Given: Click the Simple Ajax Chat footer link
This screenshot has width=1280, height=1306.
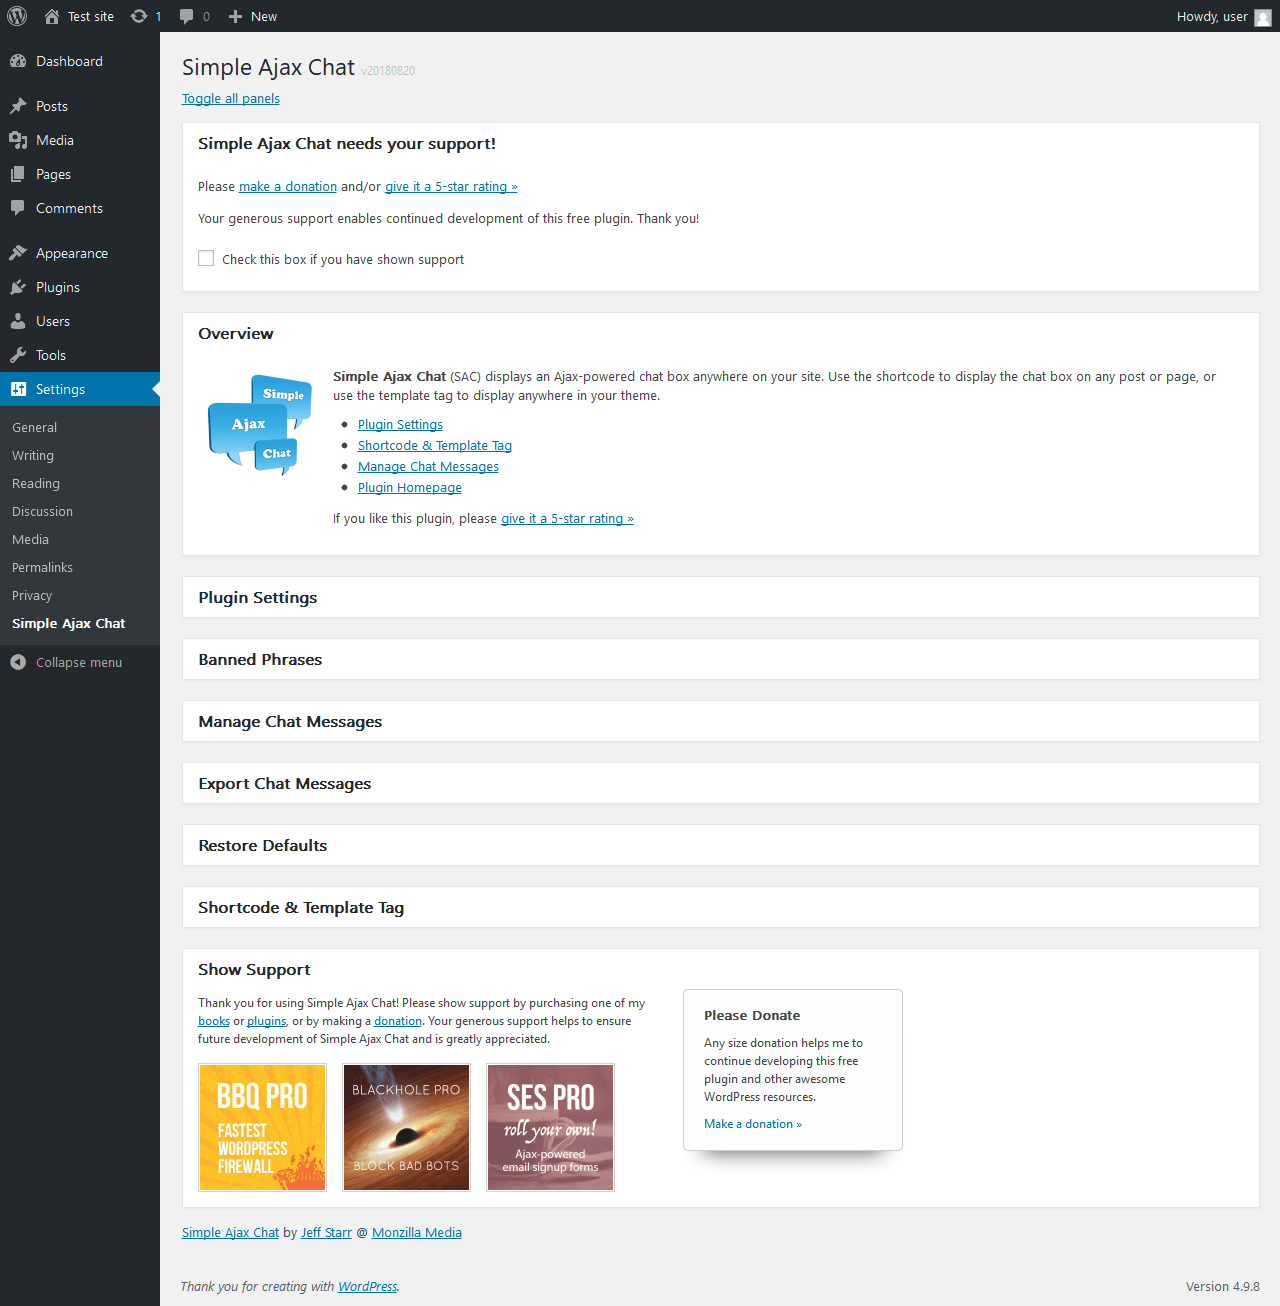Looking at the screenshot, I should pyautogui.click(x=230, y=1232).
